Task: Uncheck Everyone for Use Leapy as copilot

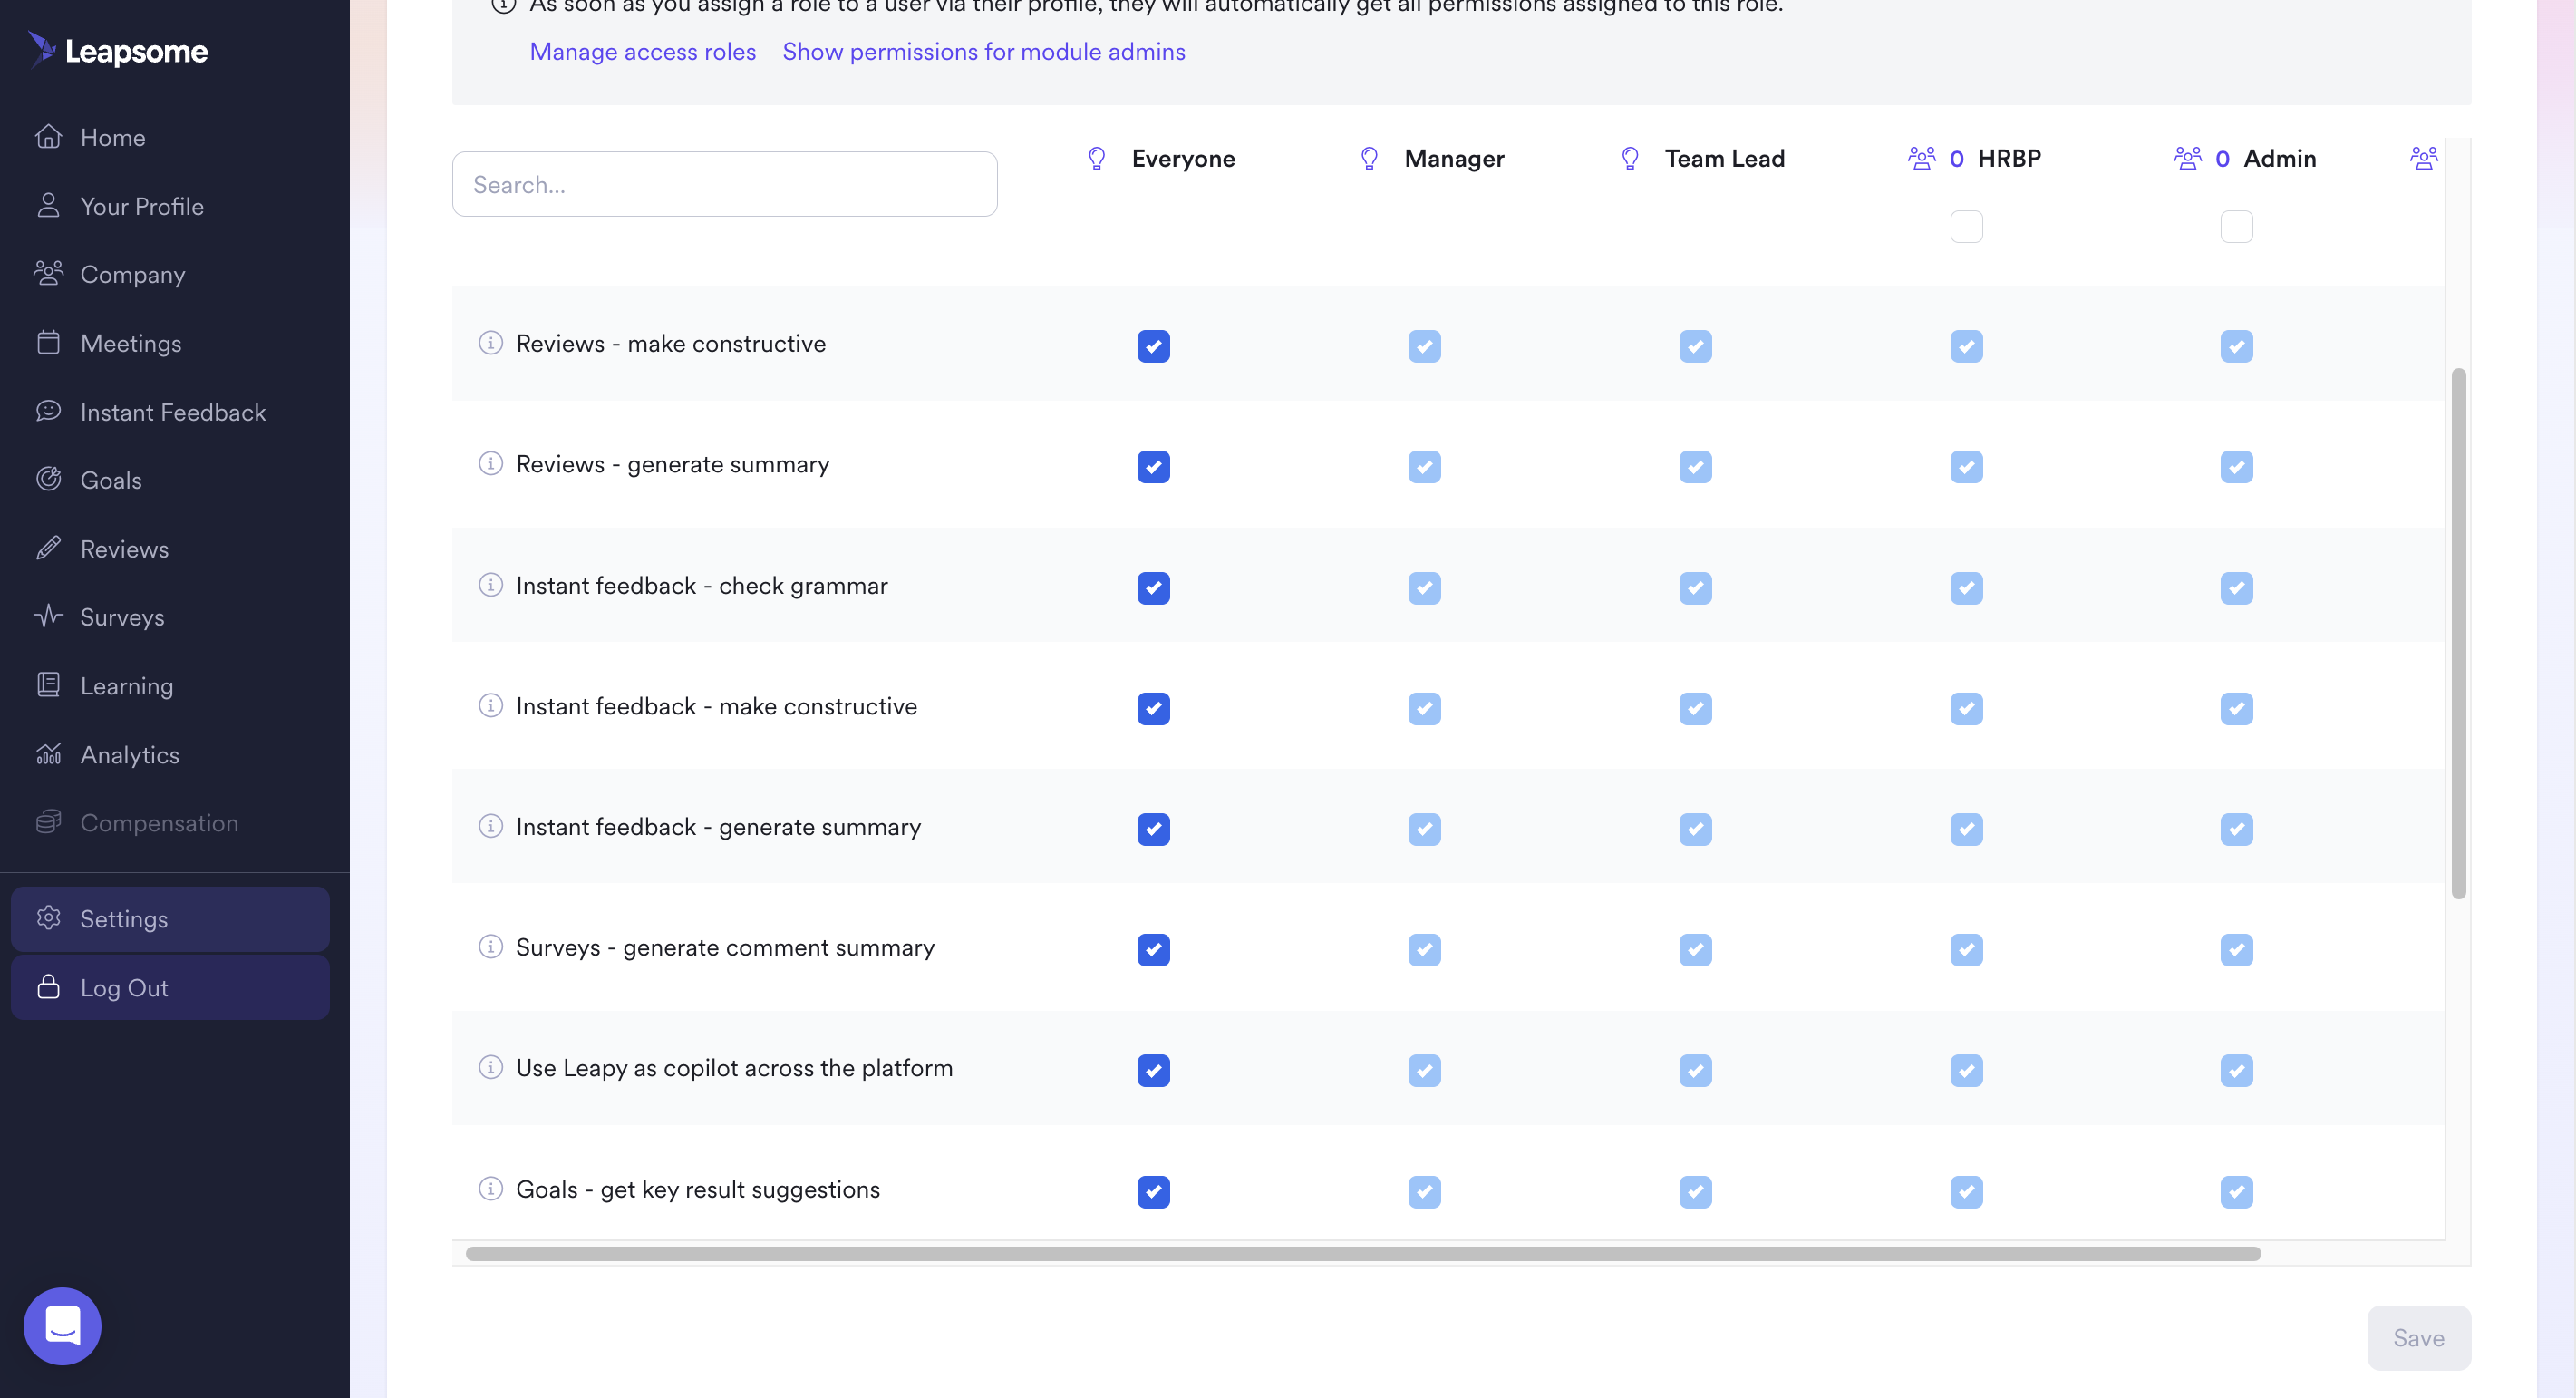Action: tap(1153, 1071)
